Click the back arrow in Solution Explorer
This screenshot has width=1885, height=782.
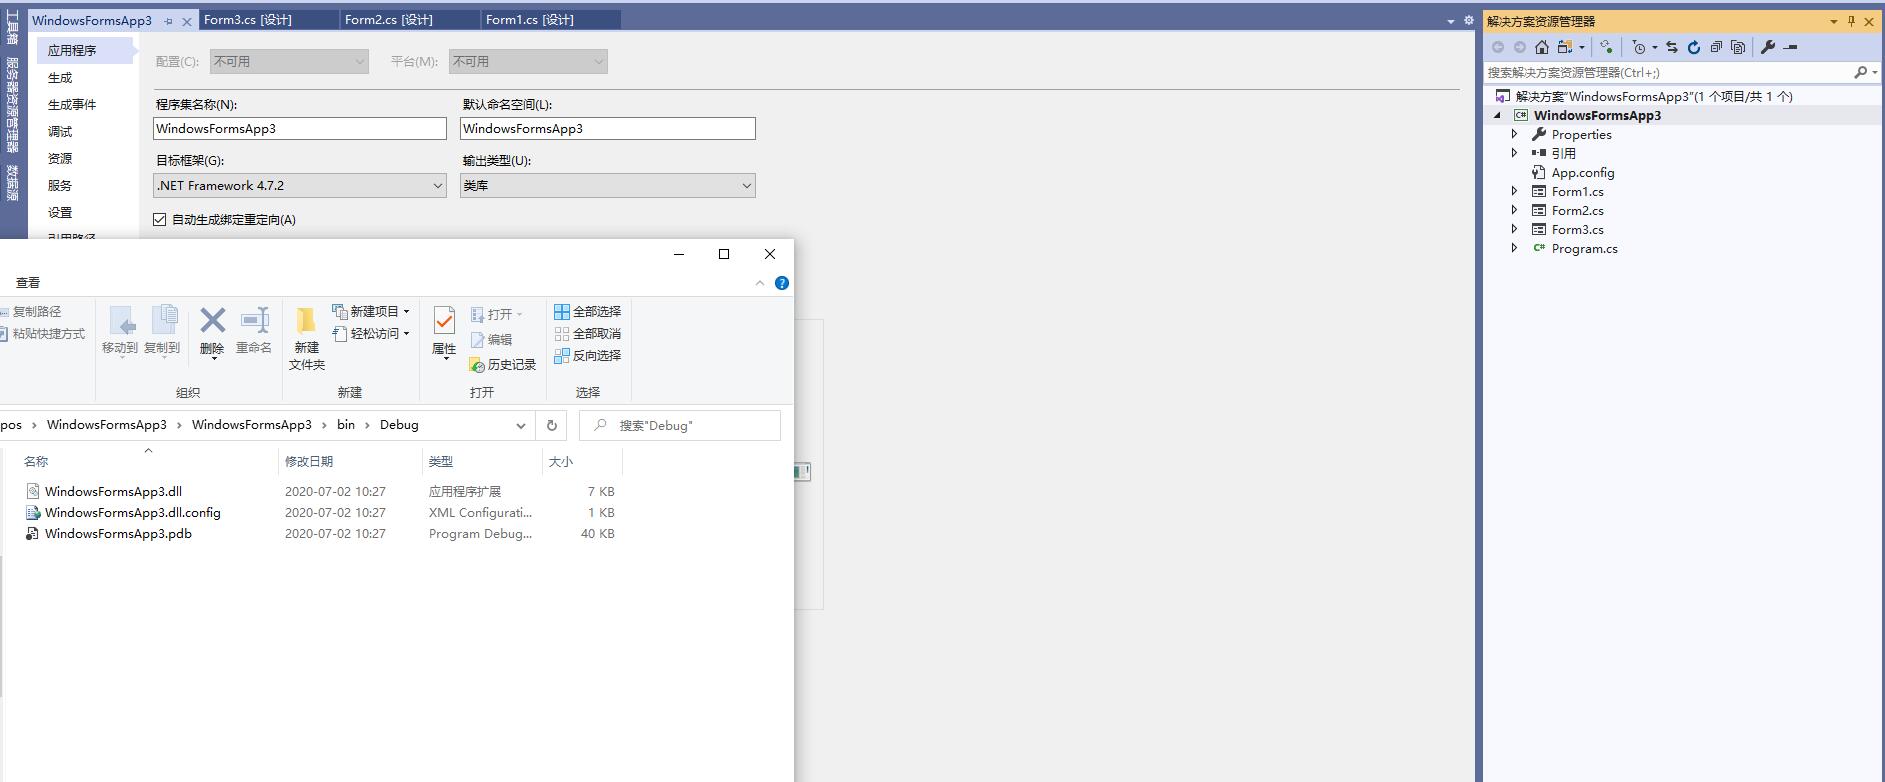1498,47
